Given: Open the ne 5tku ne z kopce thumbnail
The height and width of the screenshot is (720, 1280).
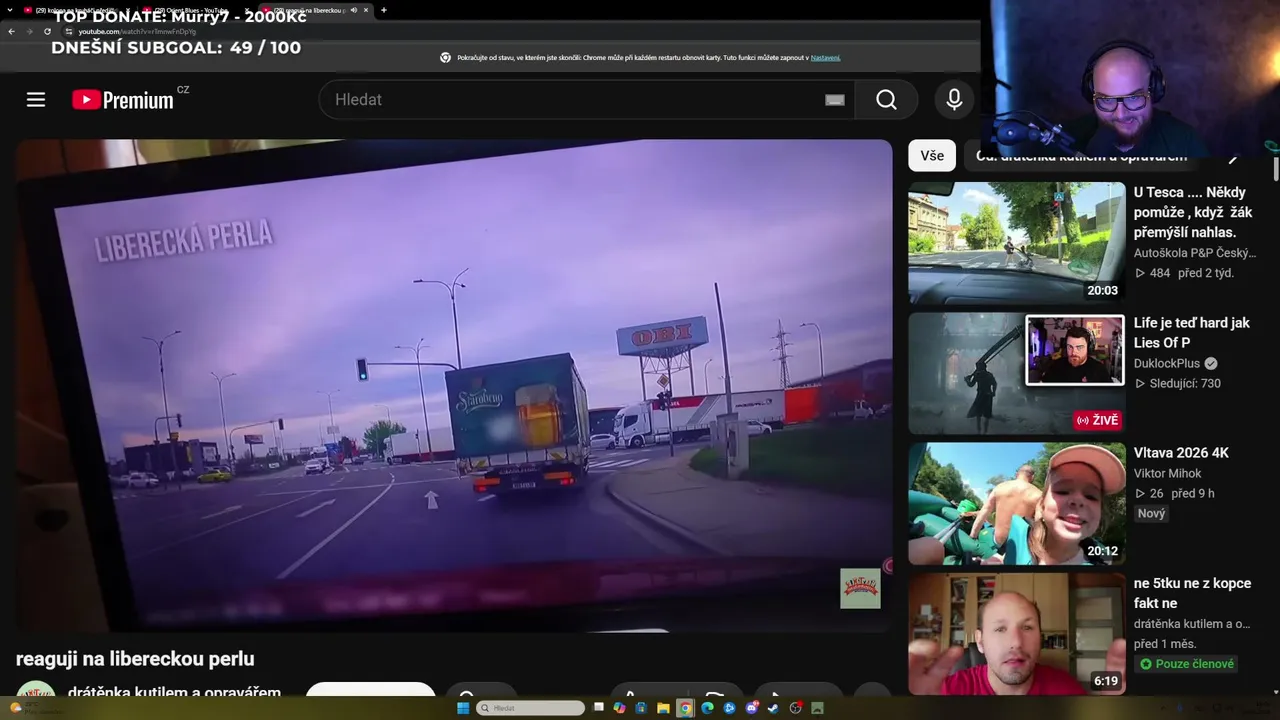Looking at the screenshot, I should [1017, 634].
